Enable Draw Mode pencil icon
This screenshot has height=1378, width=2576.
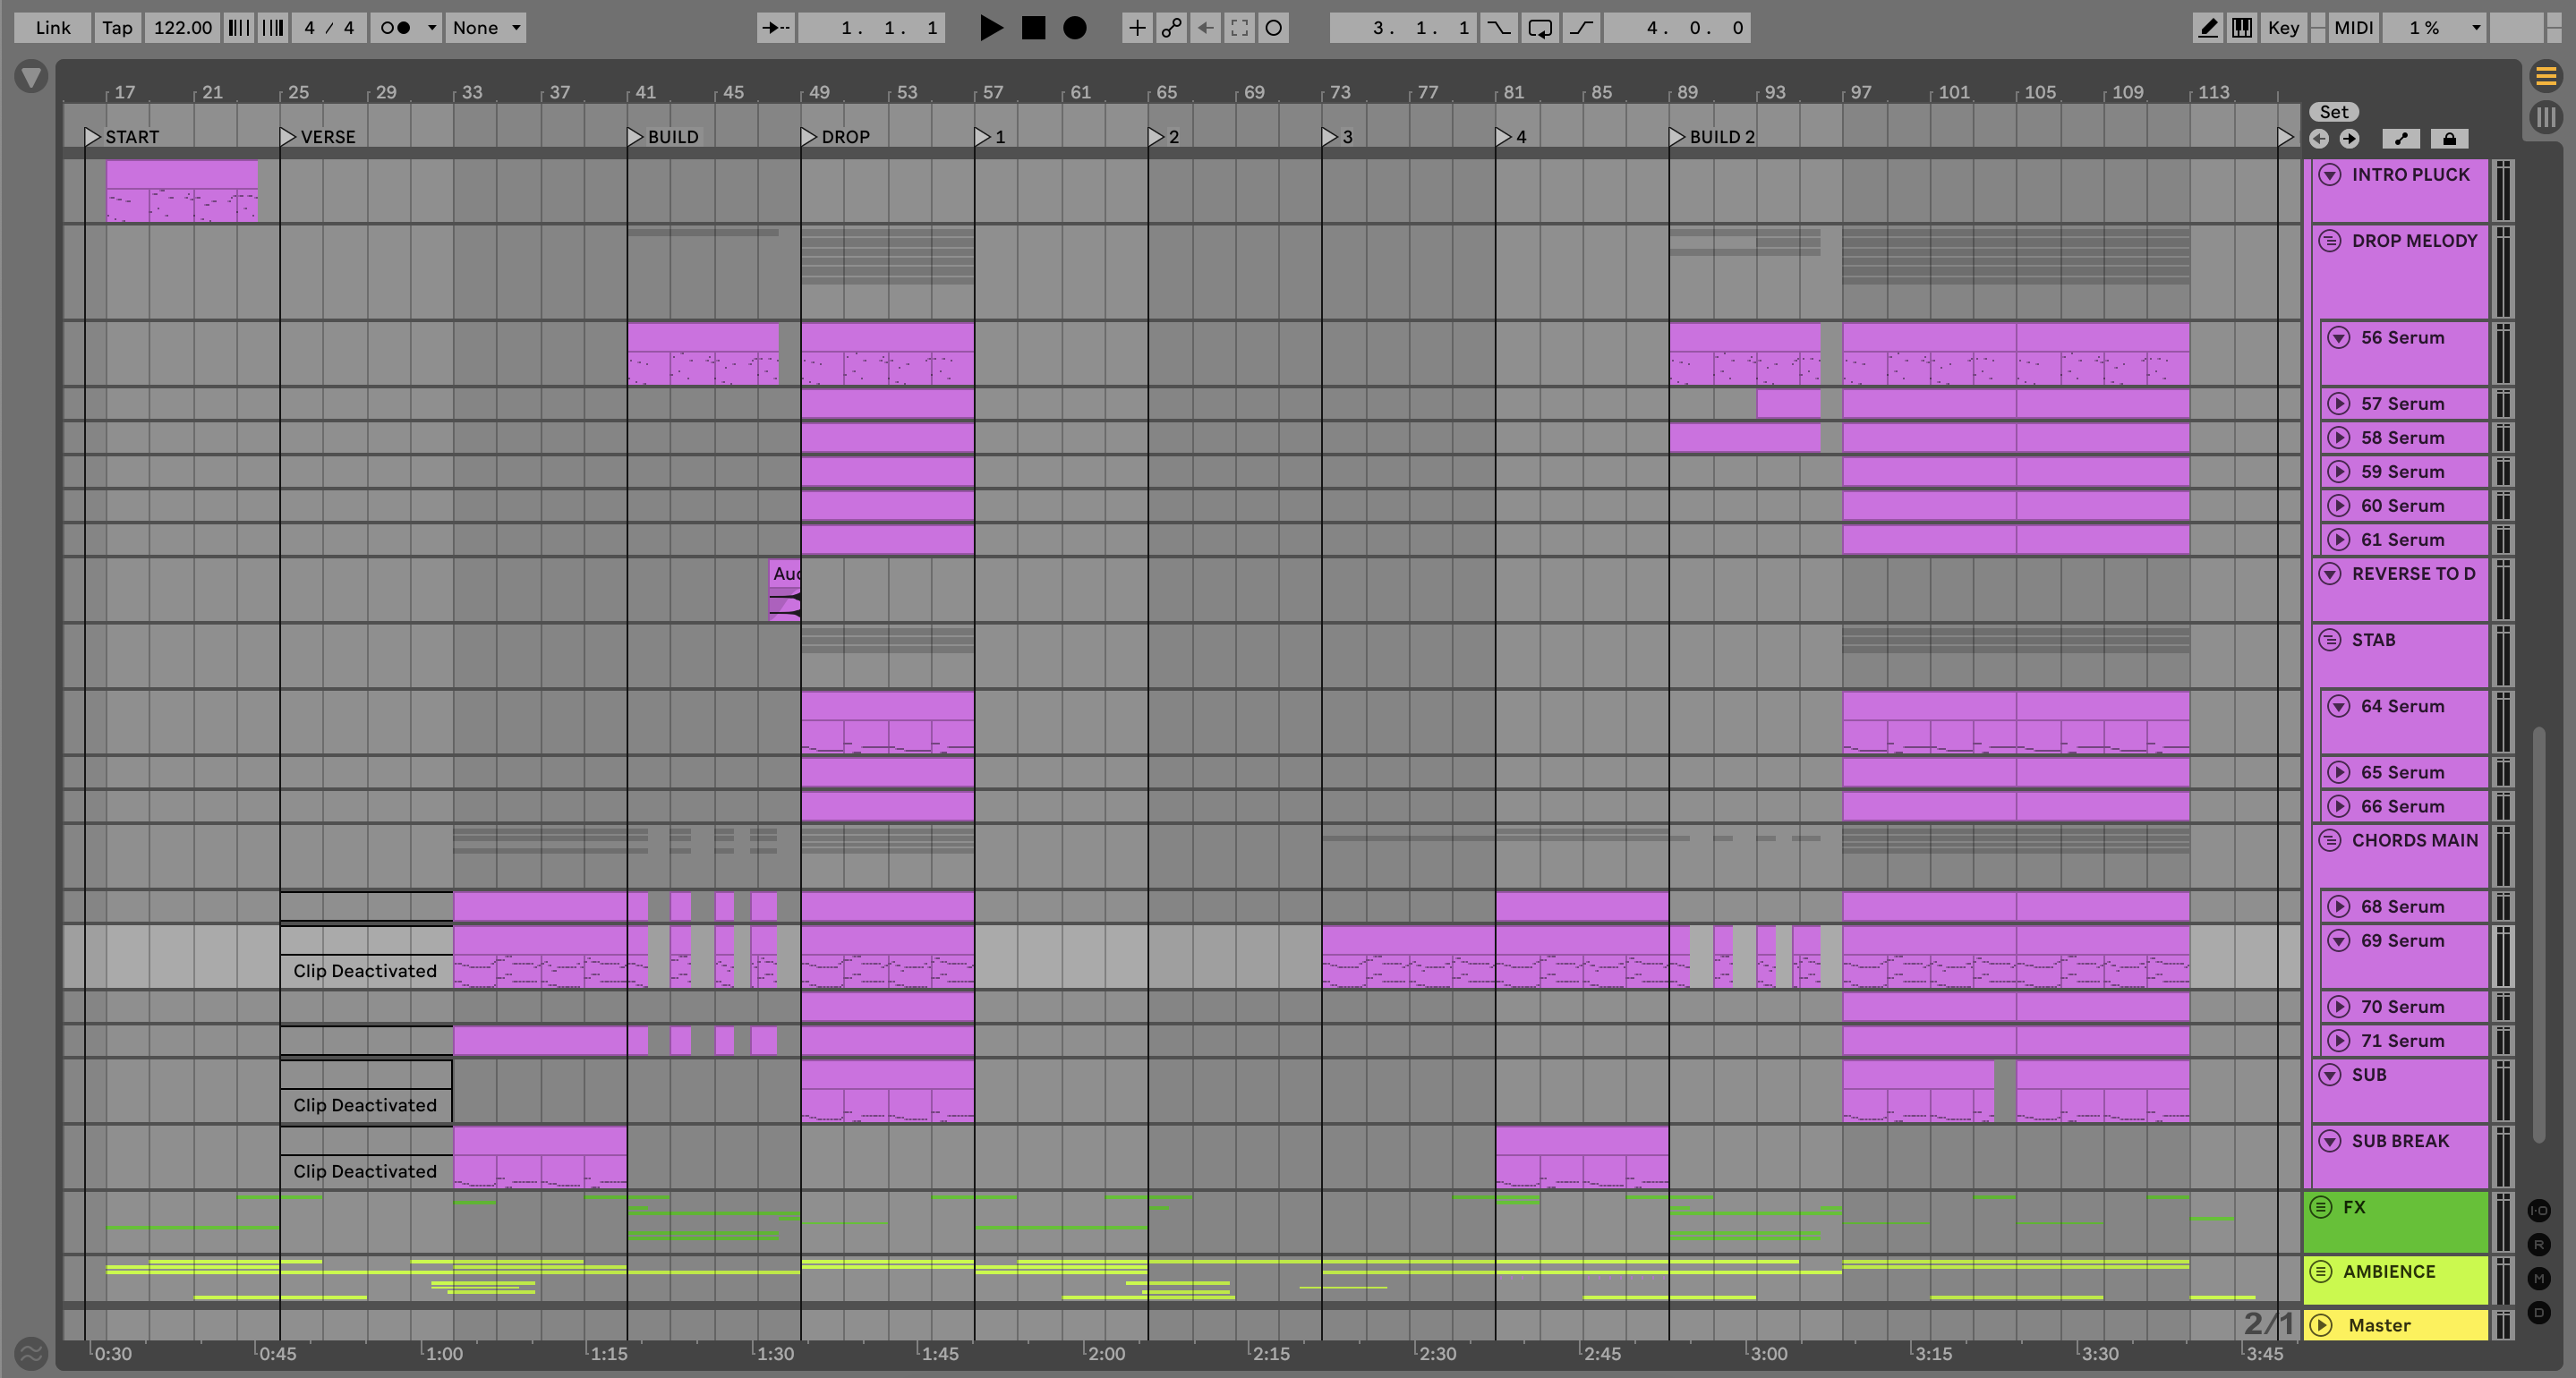click(2207, 28)
